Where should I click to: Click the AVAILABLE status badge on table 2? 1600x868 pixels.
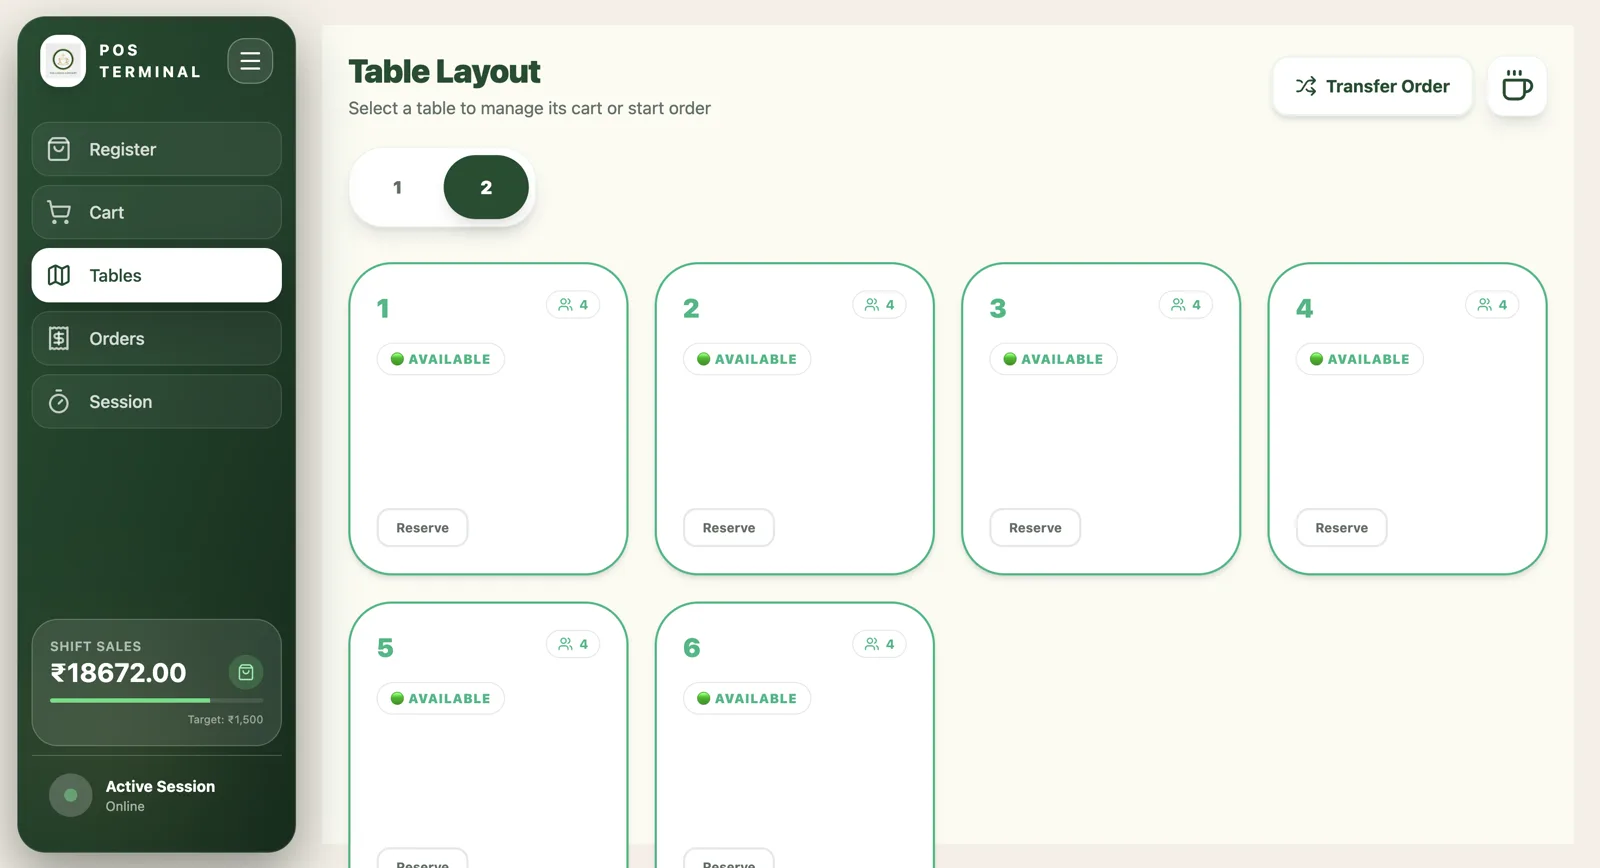(747, 359)
